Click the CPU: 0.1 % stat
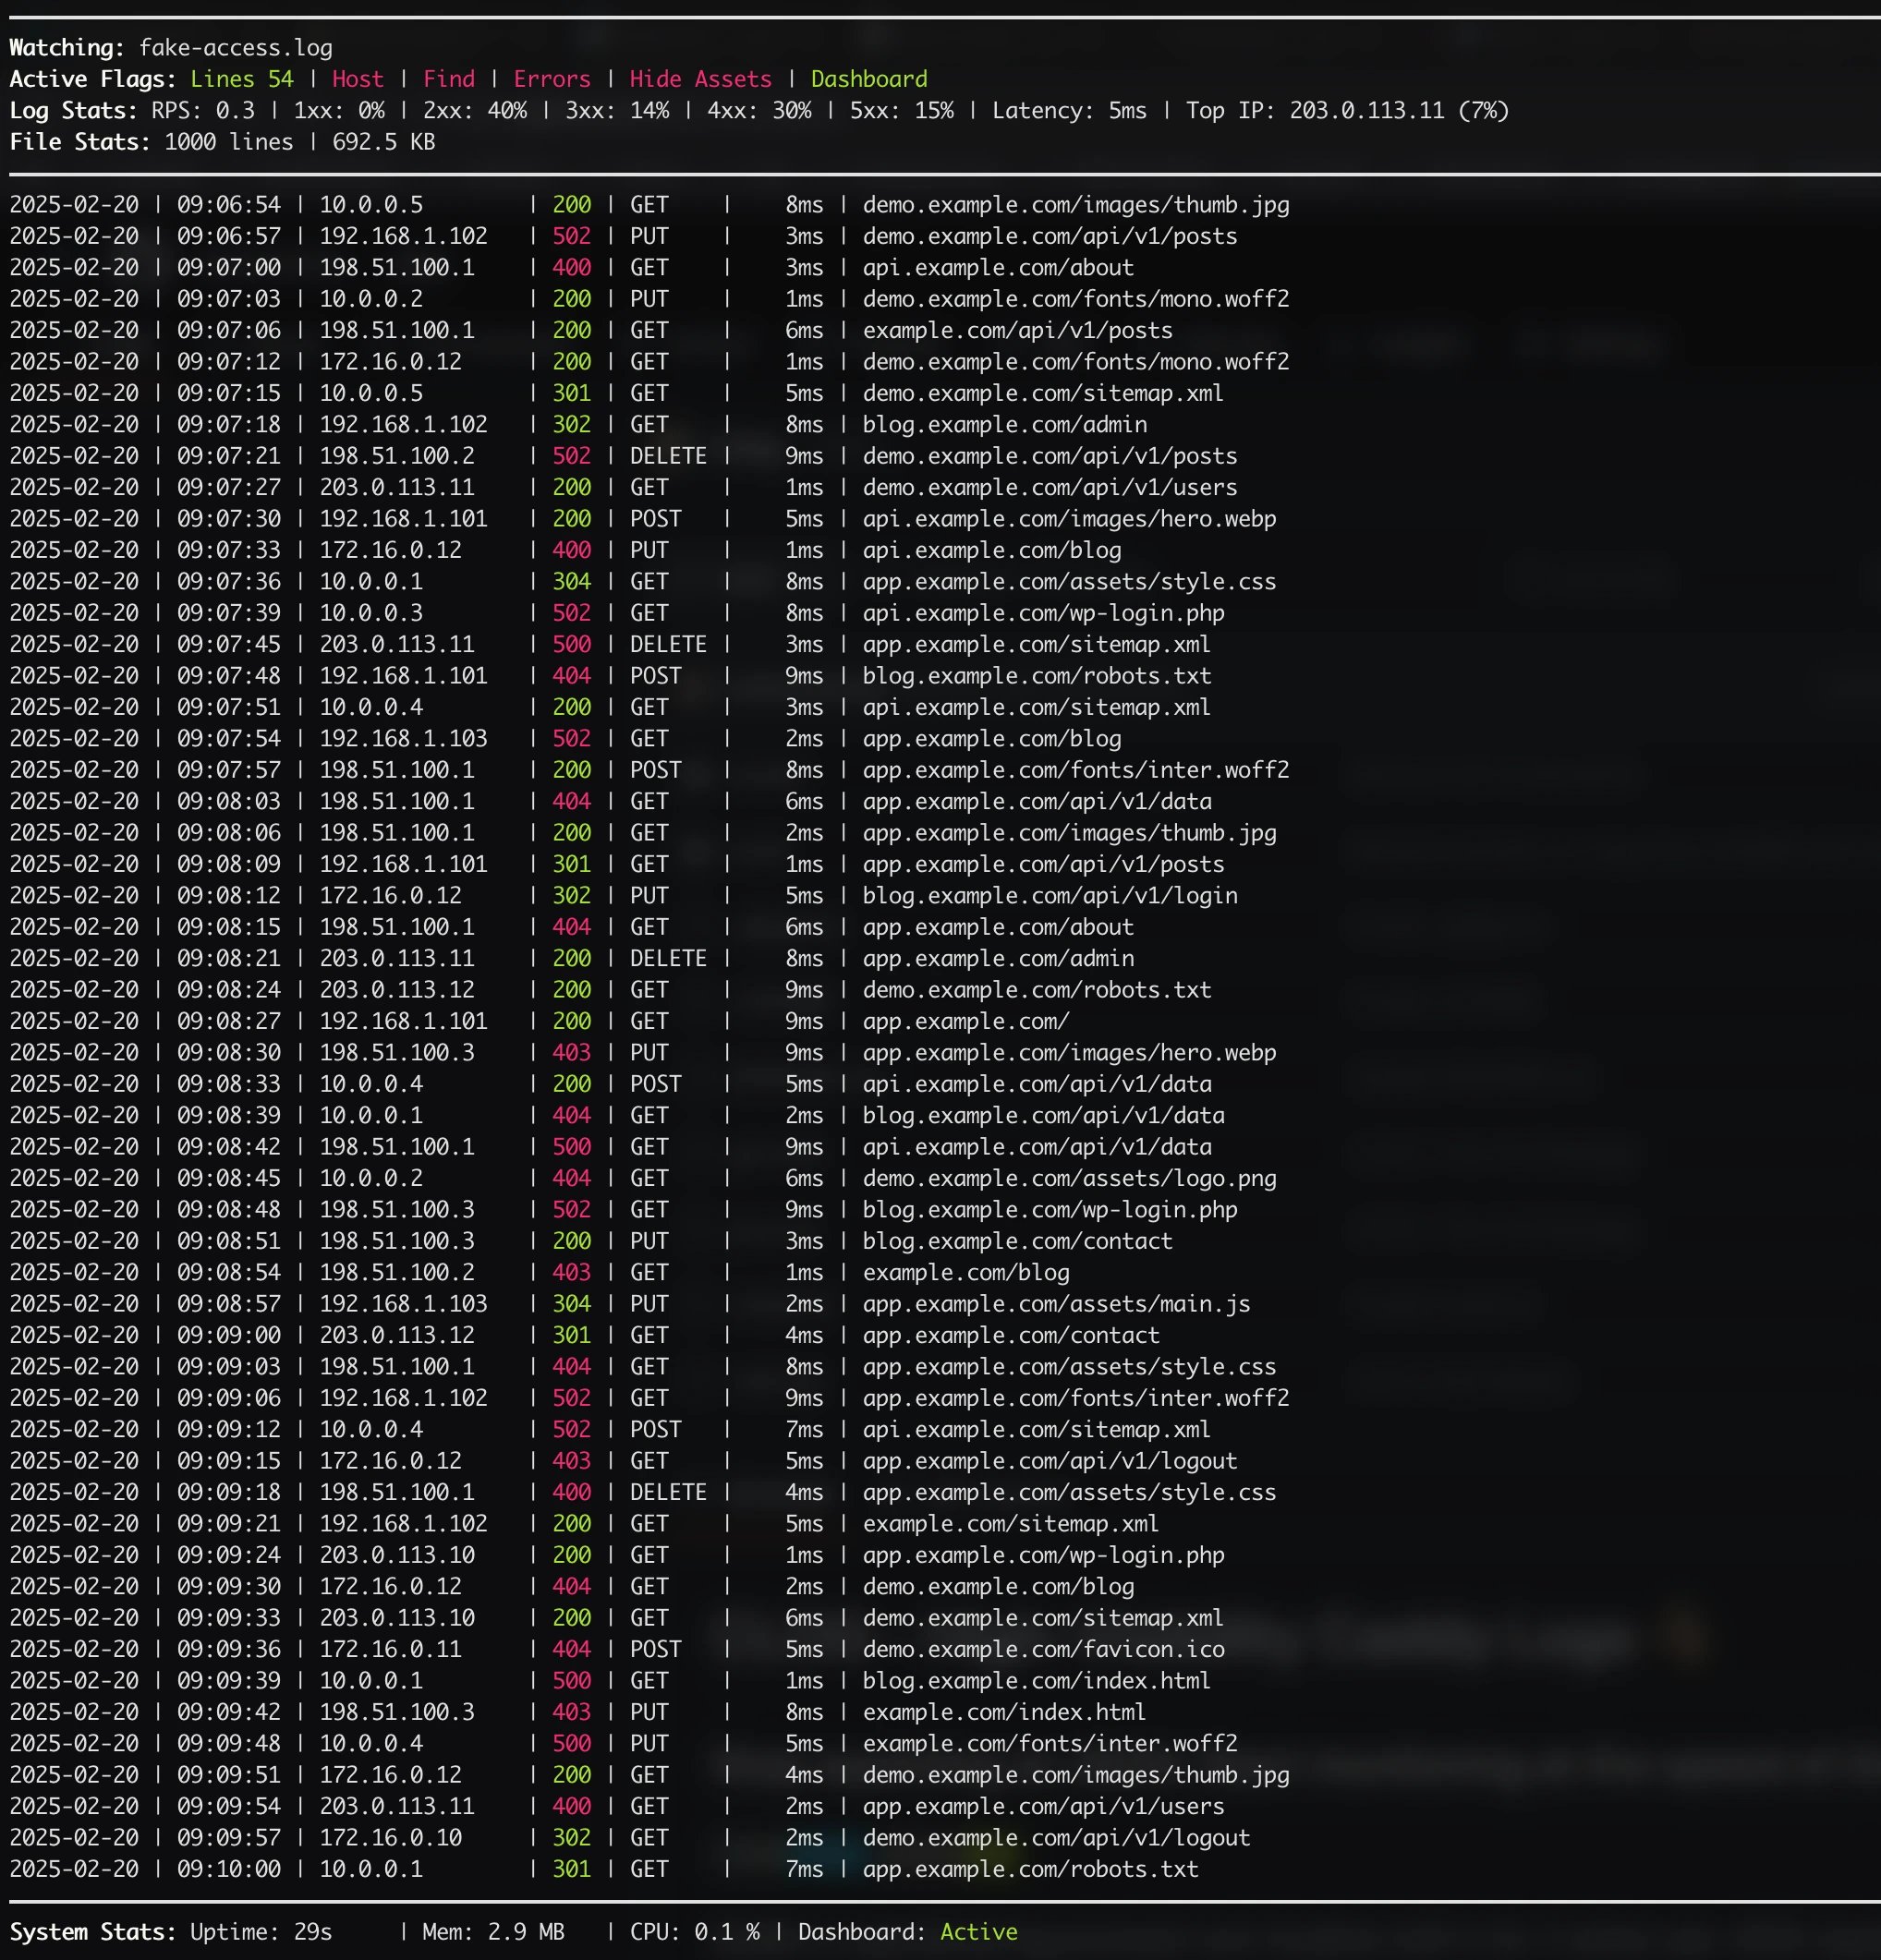1881x1960 pixels. coord(695,1932)
